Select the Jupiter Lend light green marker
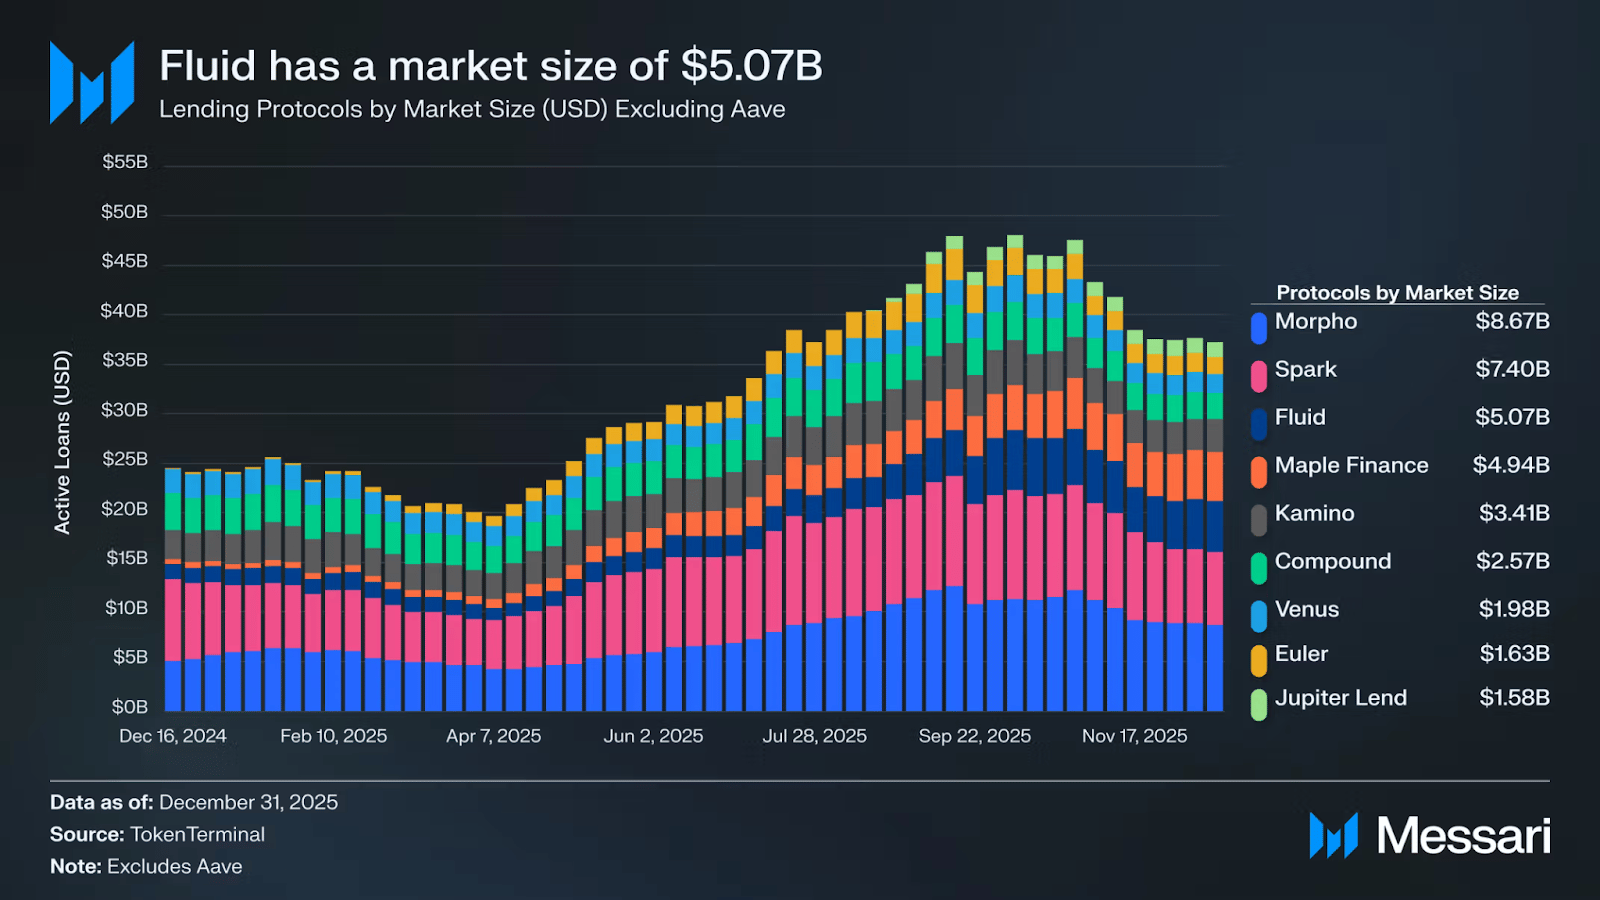This screenshot has height=900, width=1600. (1259, 704)
